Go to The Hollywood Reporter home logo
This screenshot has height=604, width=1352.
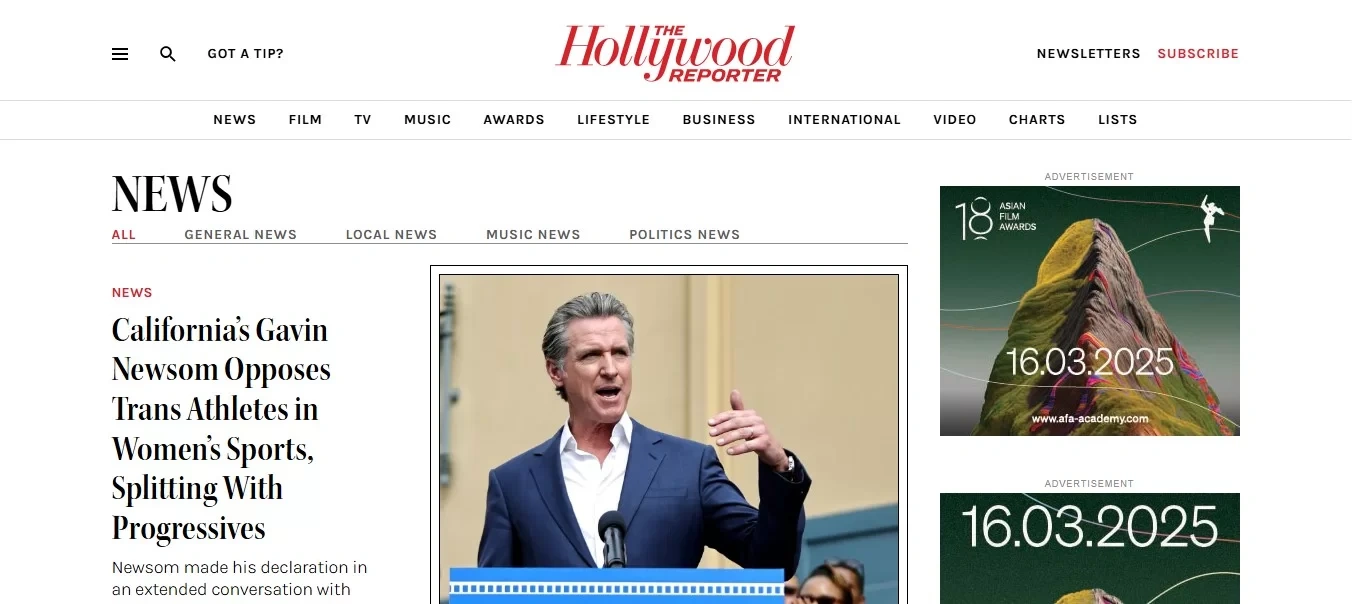pos(675,53)
